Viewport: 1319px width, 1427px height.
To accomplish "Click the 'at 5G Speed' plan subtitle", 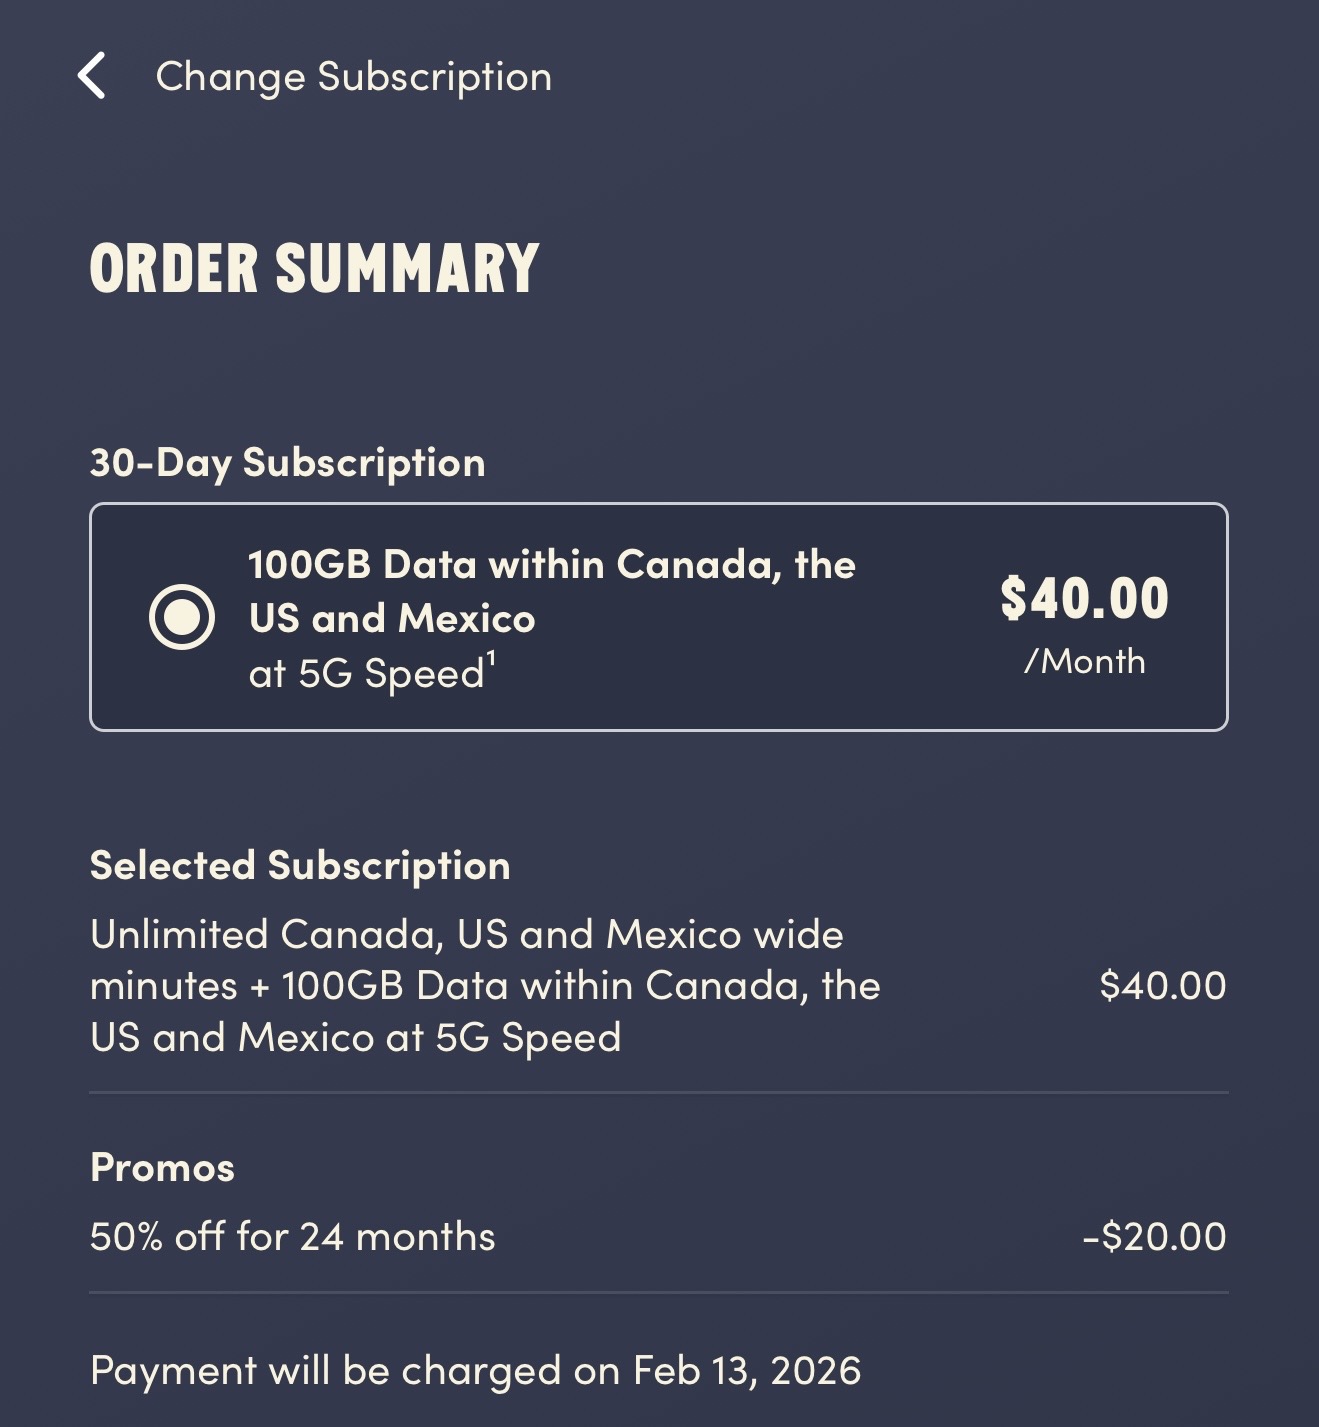I will [366, 674].
